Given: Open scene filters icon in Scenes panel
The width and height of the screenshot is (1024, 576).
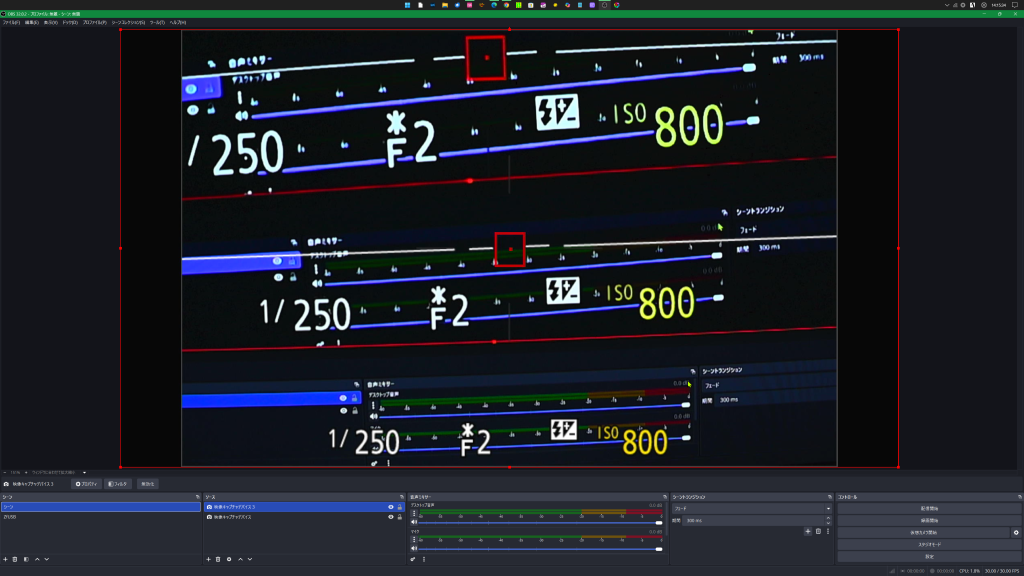Looking at the screenshot, I should click(26, 559).
